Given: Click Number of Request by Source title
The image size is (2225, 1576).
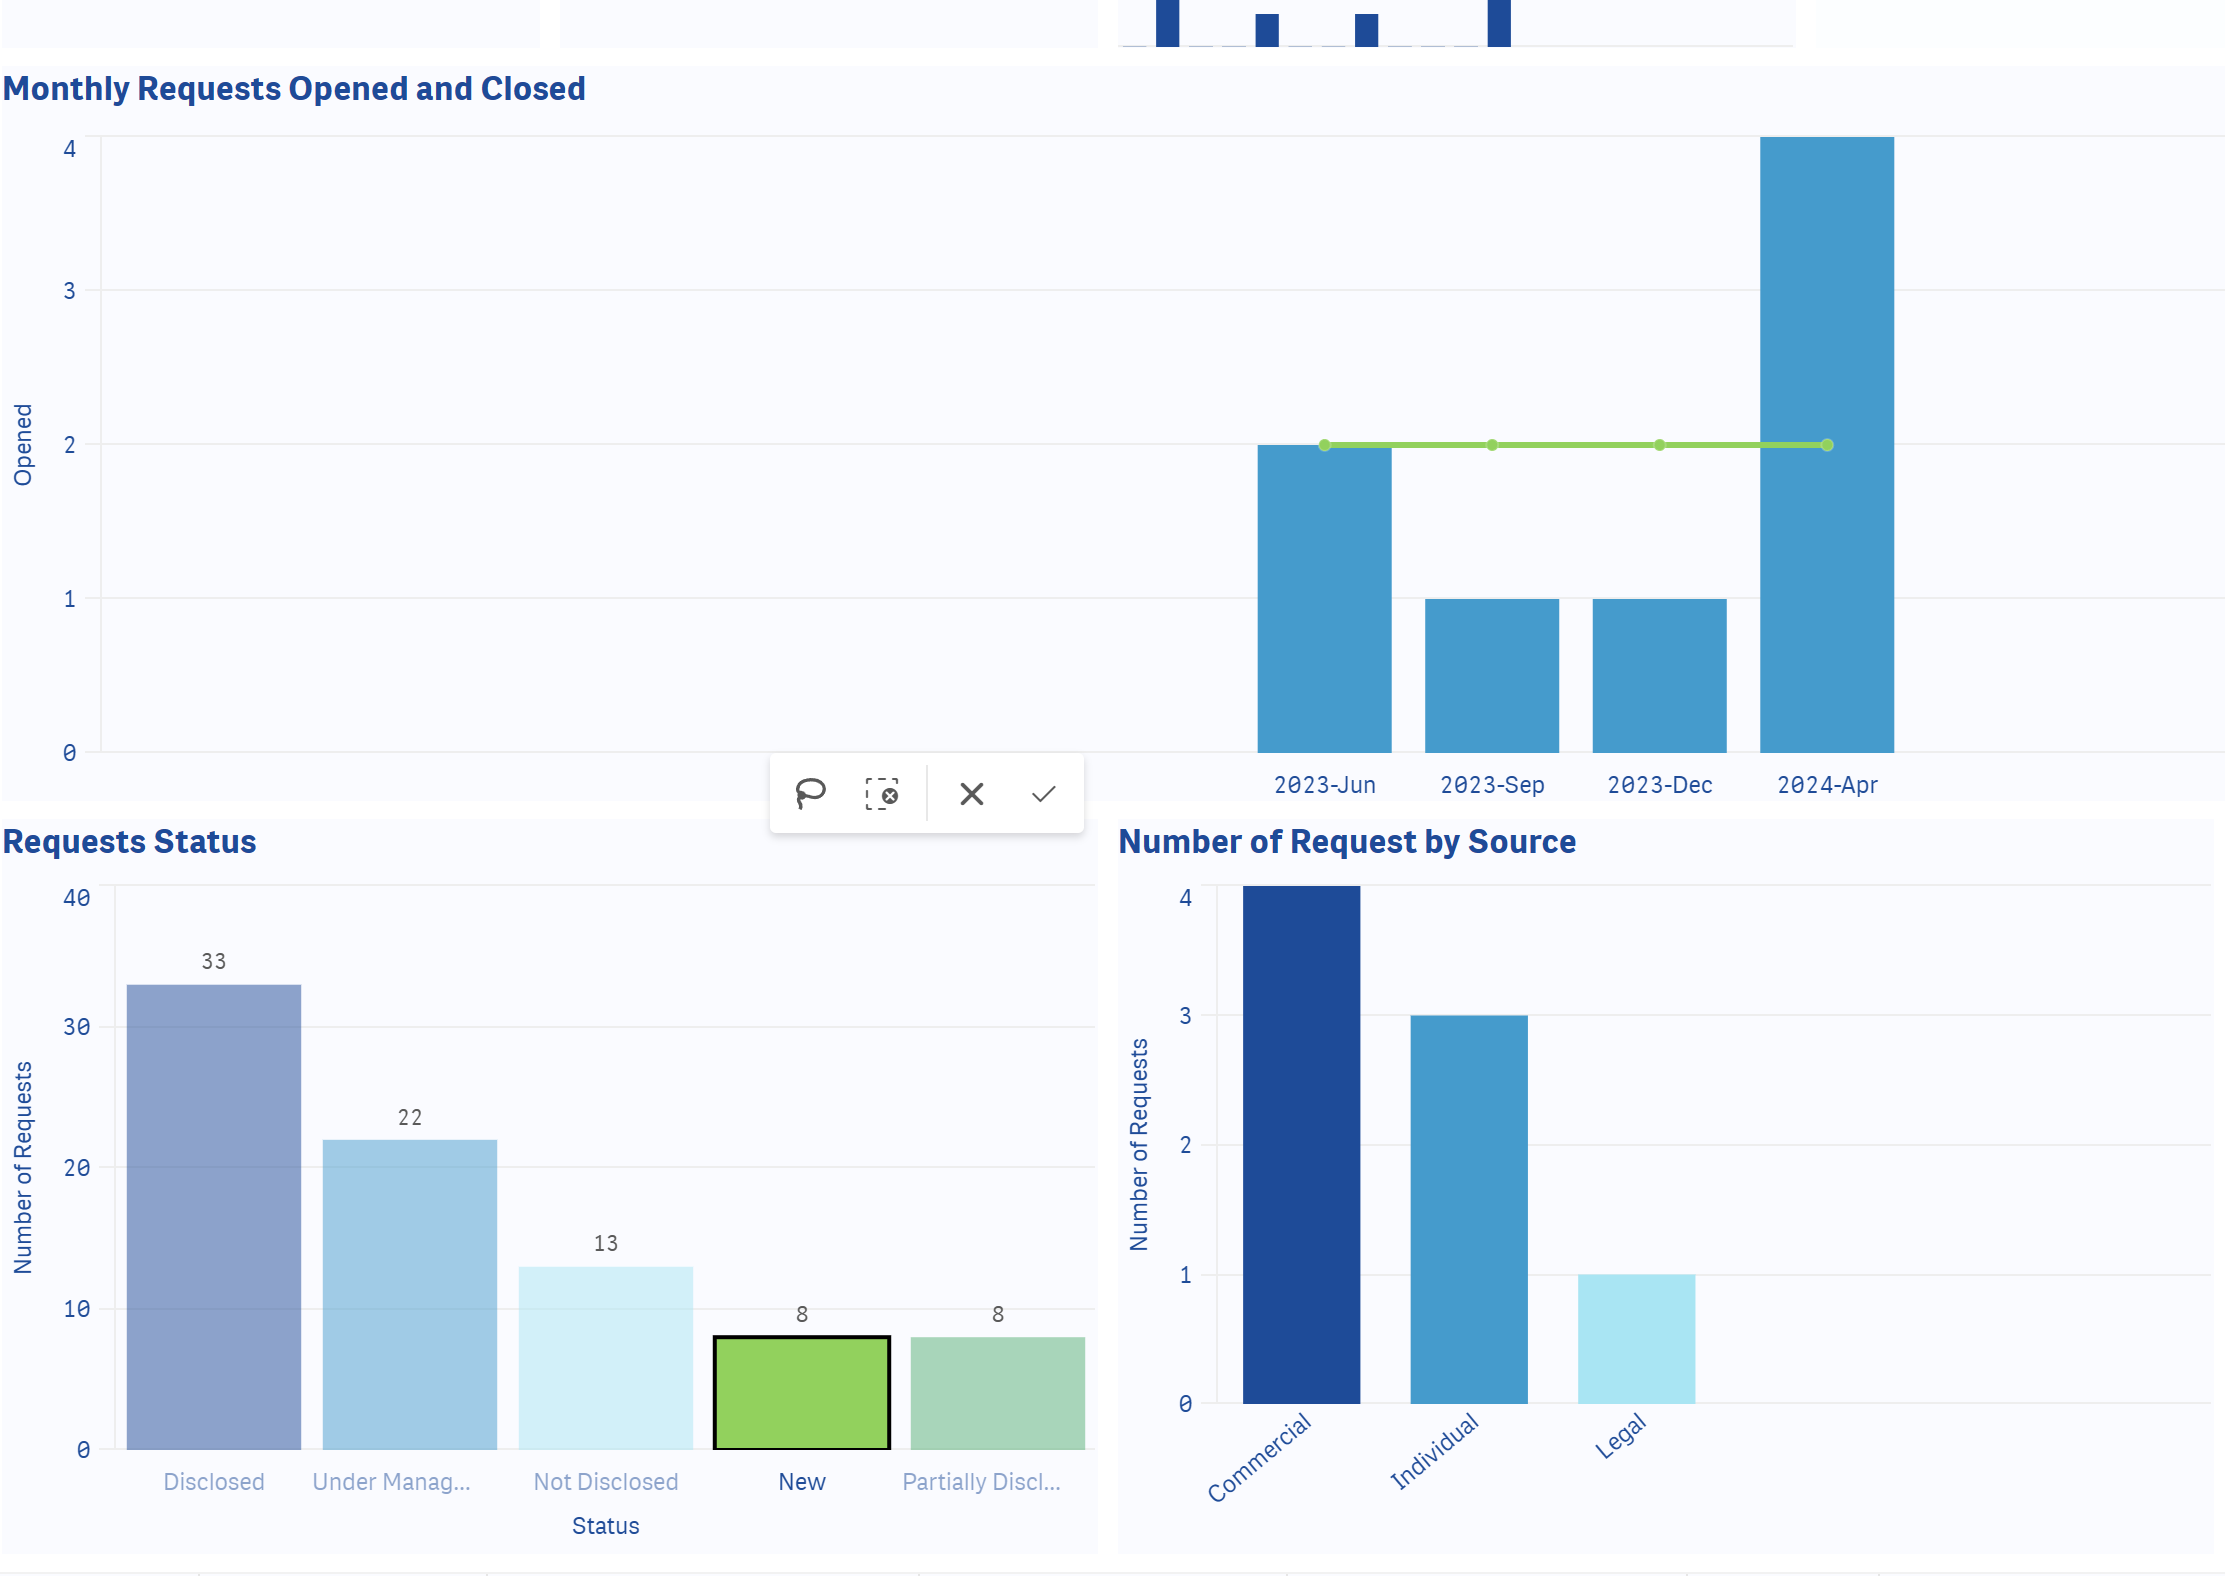Looking at the screenshot, I should pos(1346,841).
